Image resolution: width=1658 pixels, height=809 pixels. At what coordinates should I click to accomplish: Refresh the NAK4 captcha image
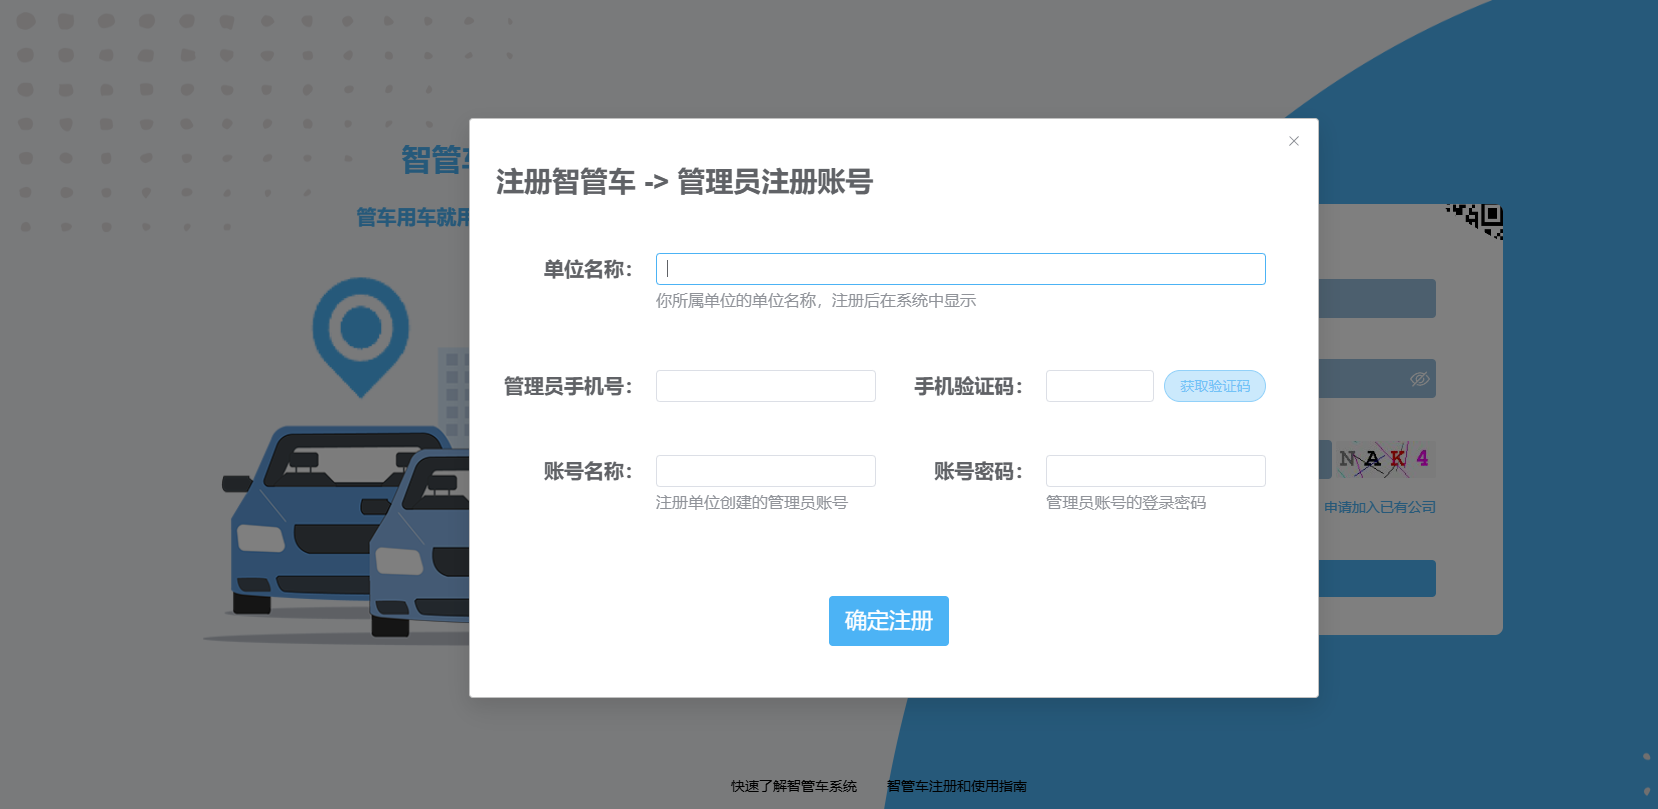coord(1384,459)
